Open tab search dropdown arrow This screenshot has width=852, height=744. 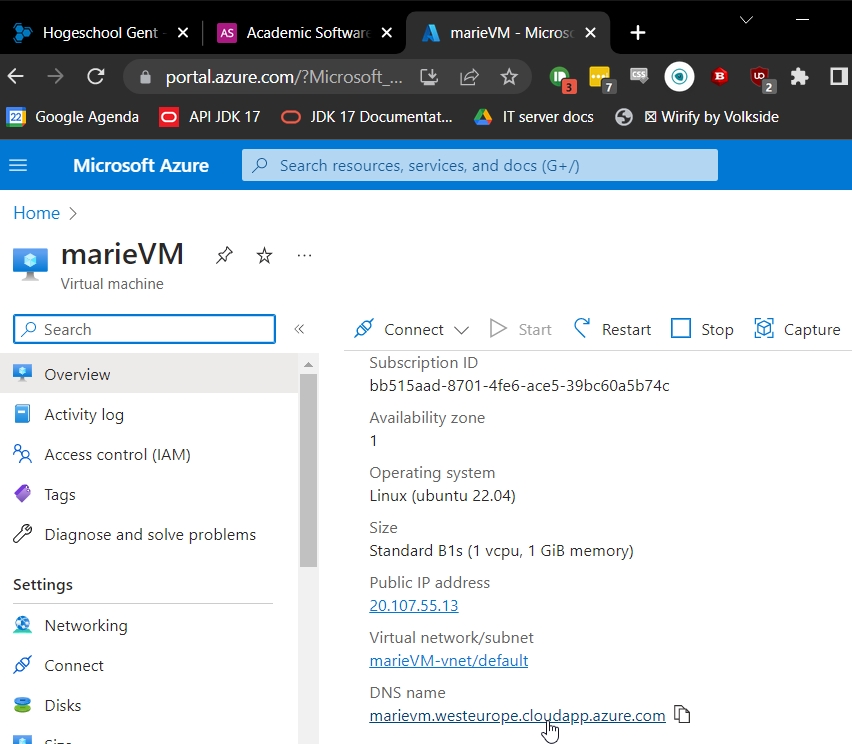coord(747,20)
